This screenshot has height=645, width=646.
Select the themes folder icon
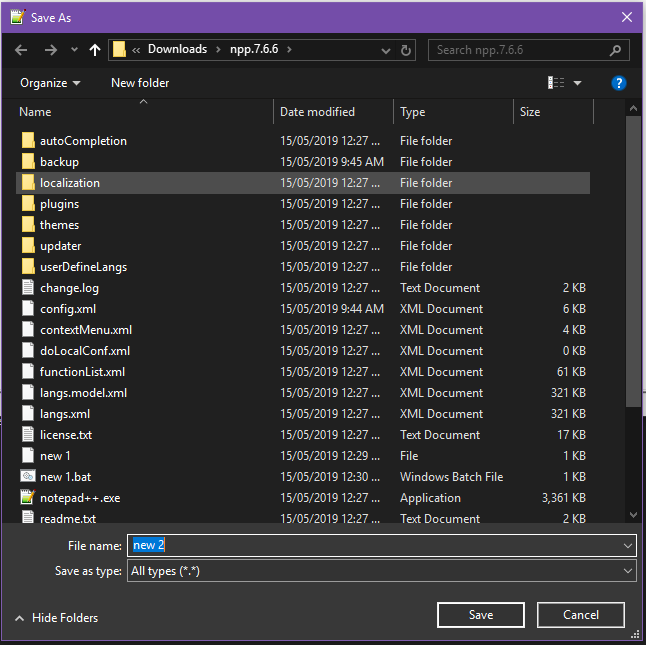pyautogui.click(x=28, y=224)
